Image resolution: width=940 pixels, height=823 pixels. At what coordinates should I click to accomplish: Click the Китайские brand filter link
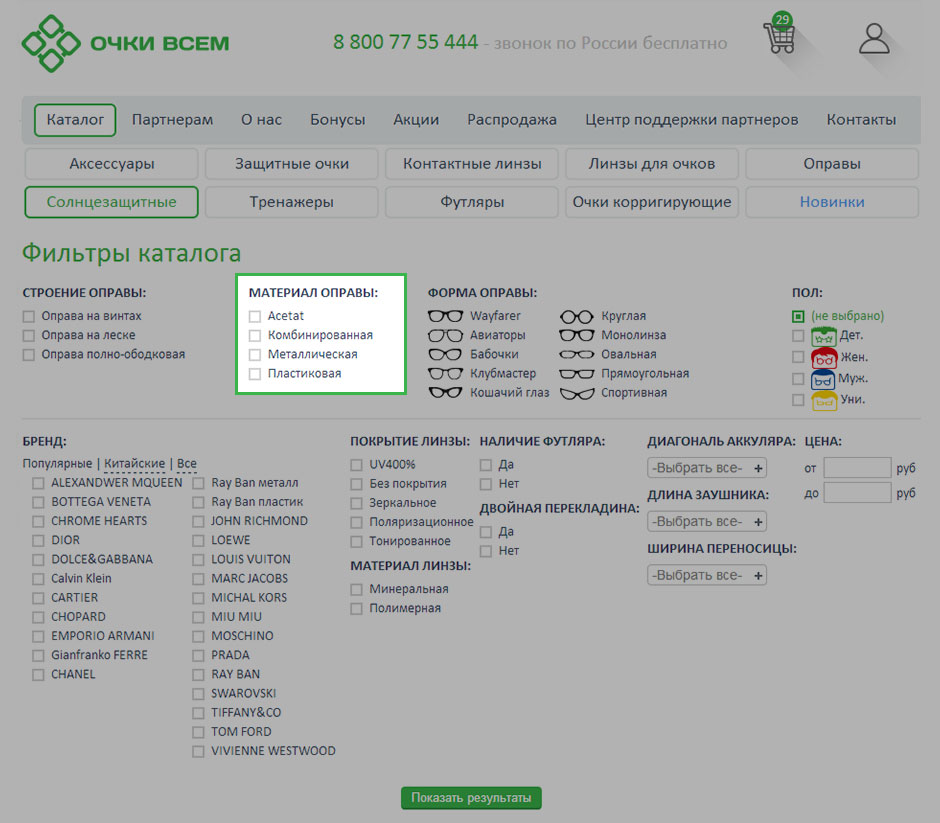click(x=134, y=464)
